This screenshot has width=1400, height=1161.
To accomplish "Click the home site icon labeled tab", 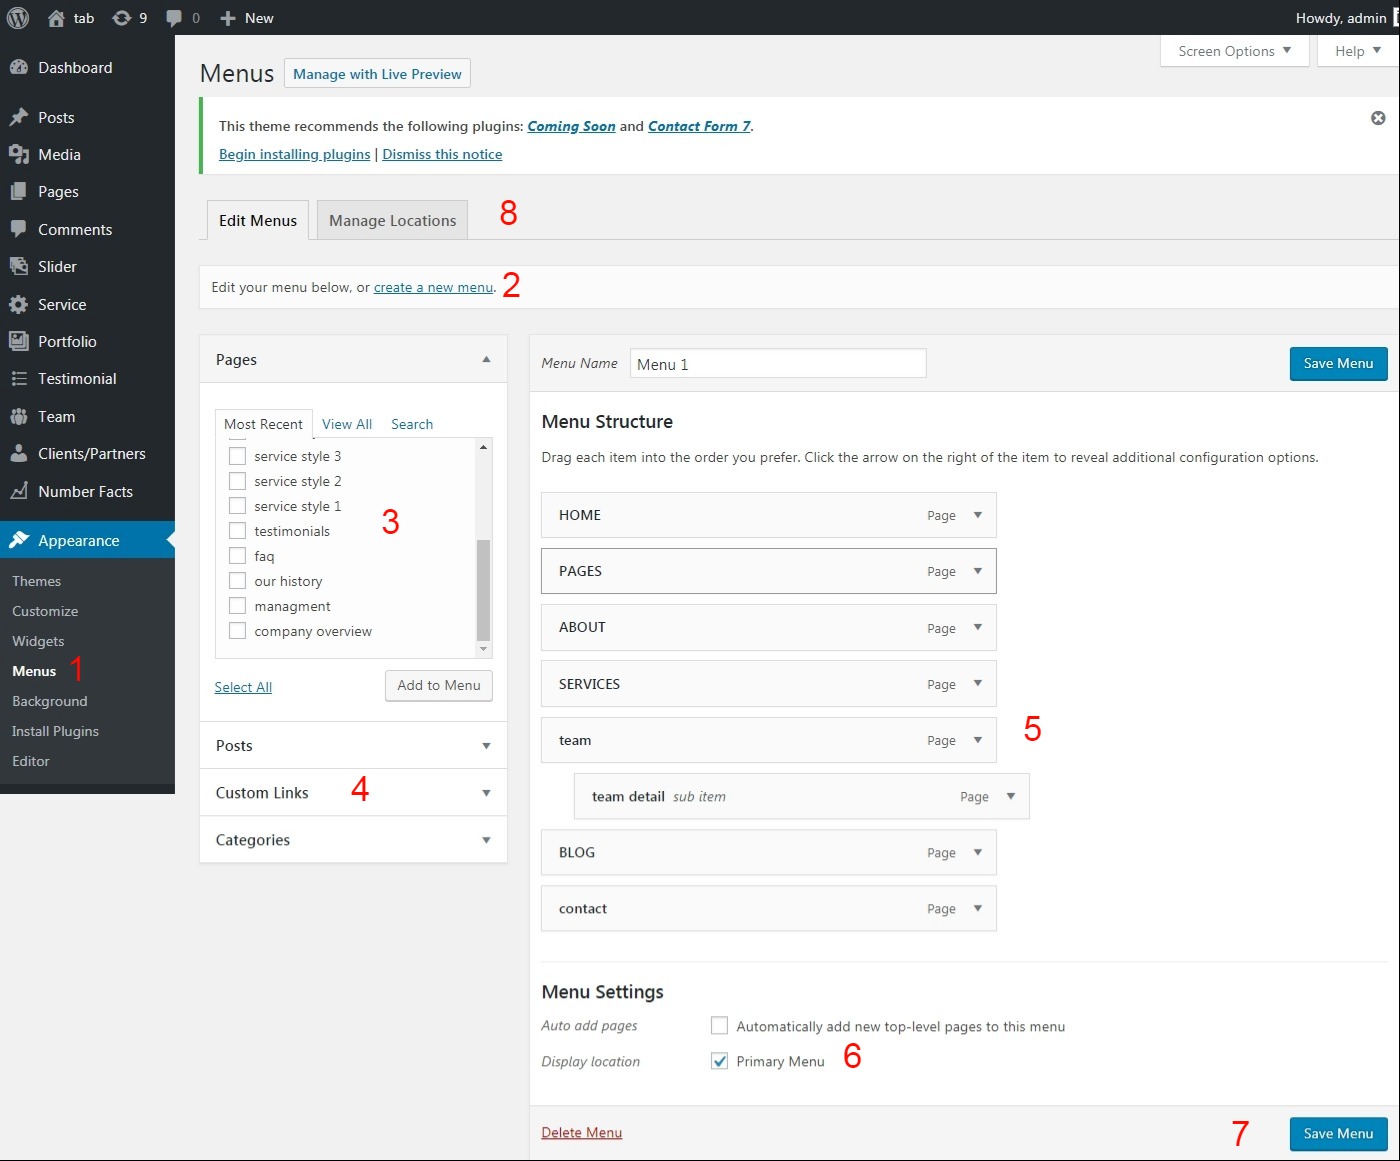I will [56, 18].
